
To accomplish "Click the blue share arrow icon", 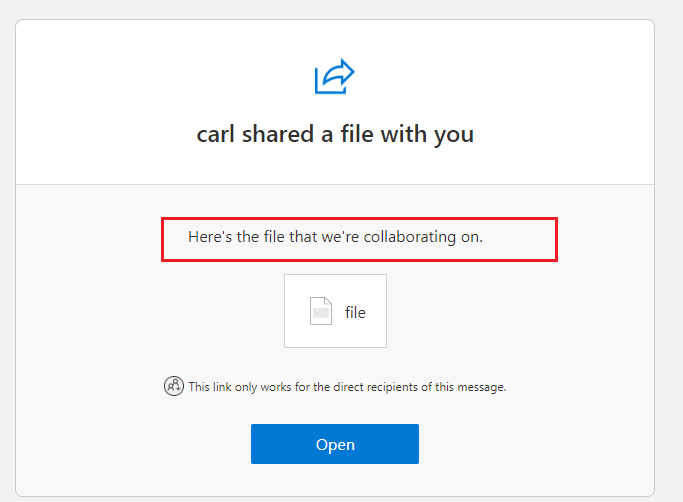I will 335,76.
